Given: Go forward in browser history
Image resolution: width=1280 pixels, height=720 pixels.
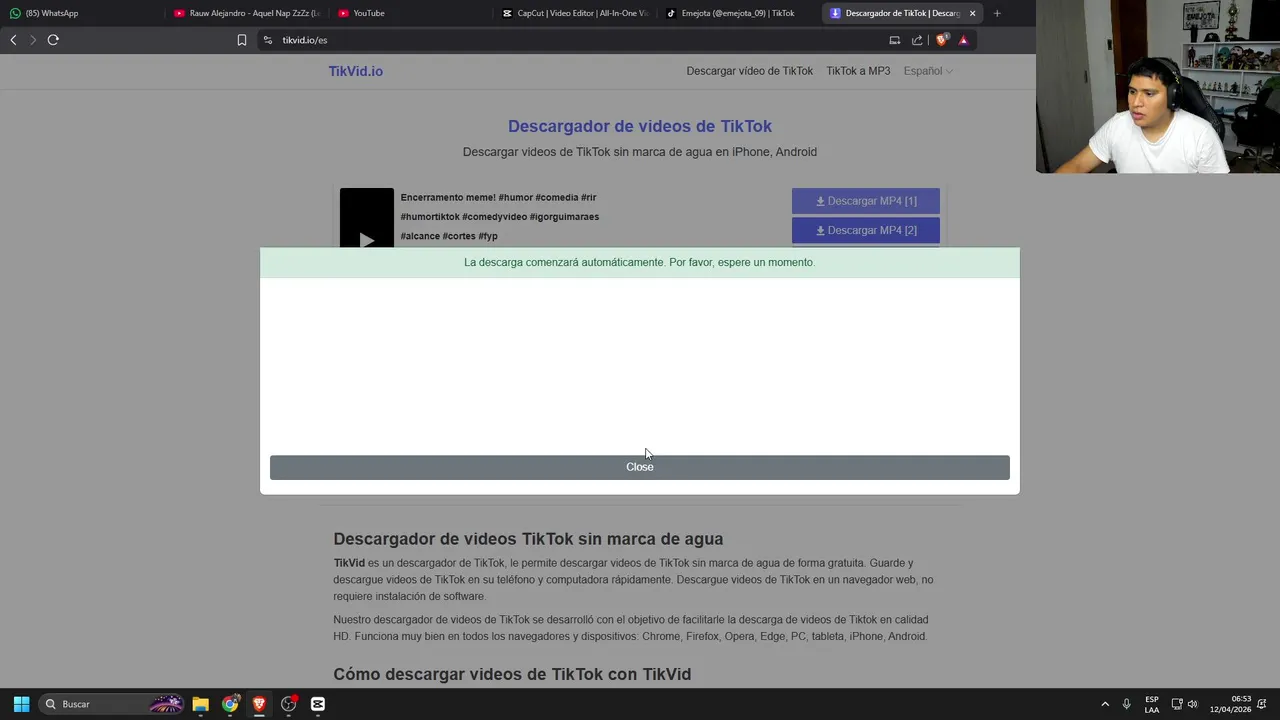Looking at the screenshot, I should [x=33, y=40].
